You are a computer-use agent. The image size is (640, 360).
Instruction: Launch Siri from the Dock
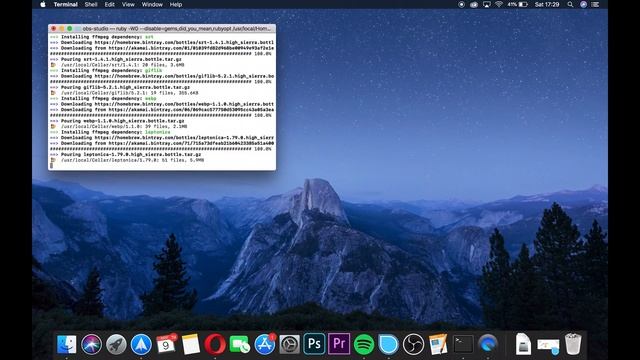pos(91,344)
